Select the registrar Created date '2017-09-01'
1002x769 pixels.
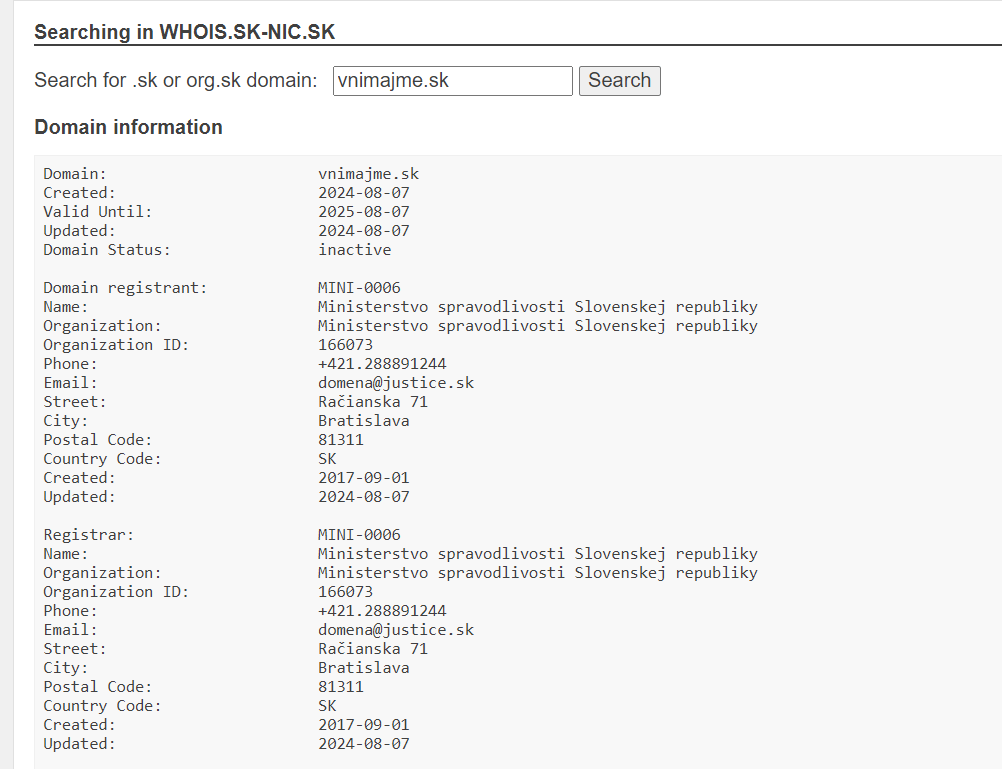364,725
